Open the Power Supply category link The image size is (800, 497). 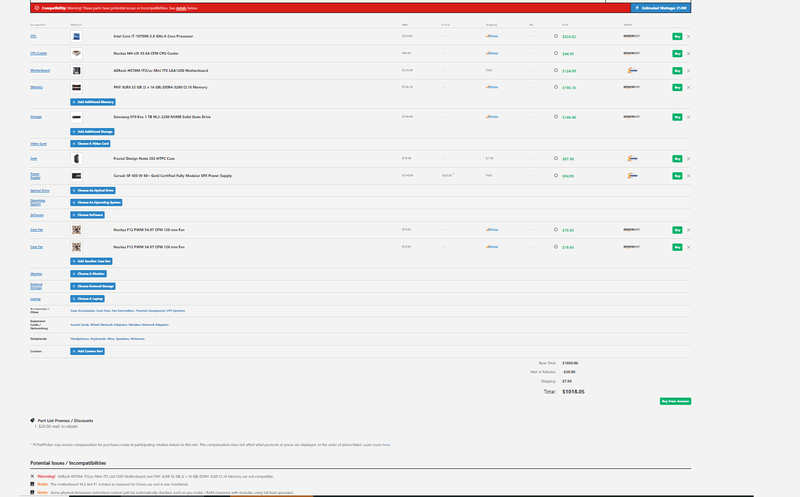click(35, 176)
